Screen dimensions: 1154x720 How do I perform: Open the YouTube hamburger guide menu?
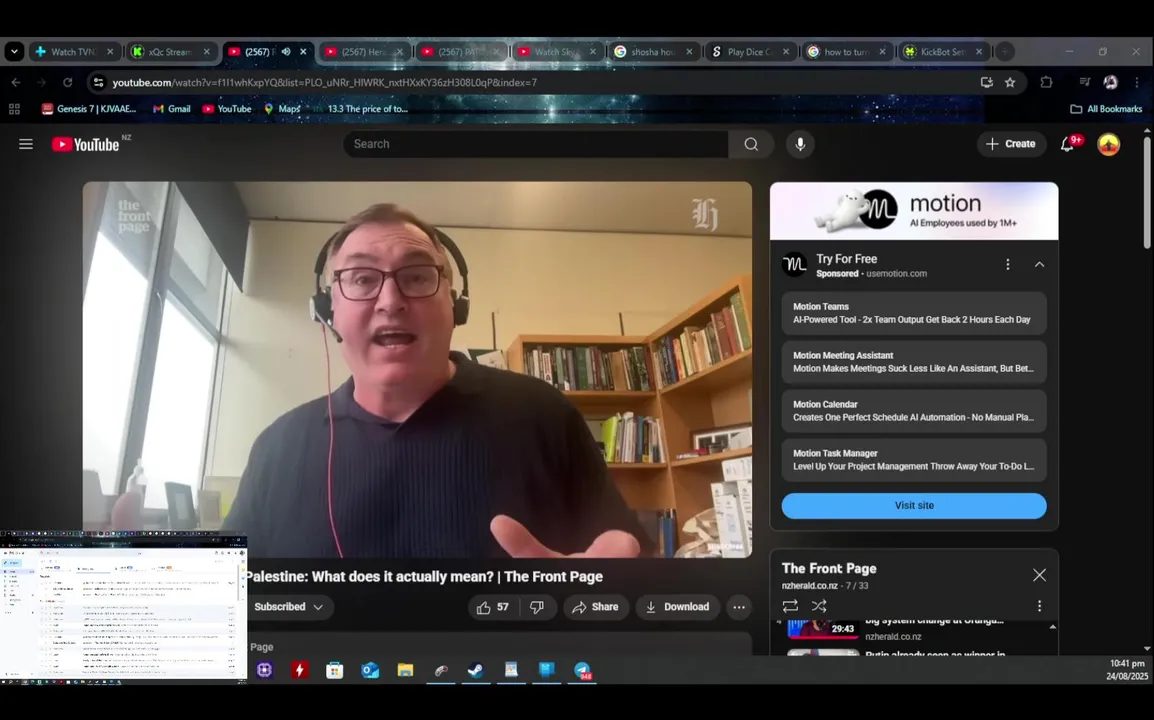tap(26, 144)
